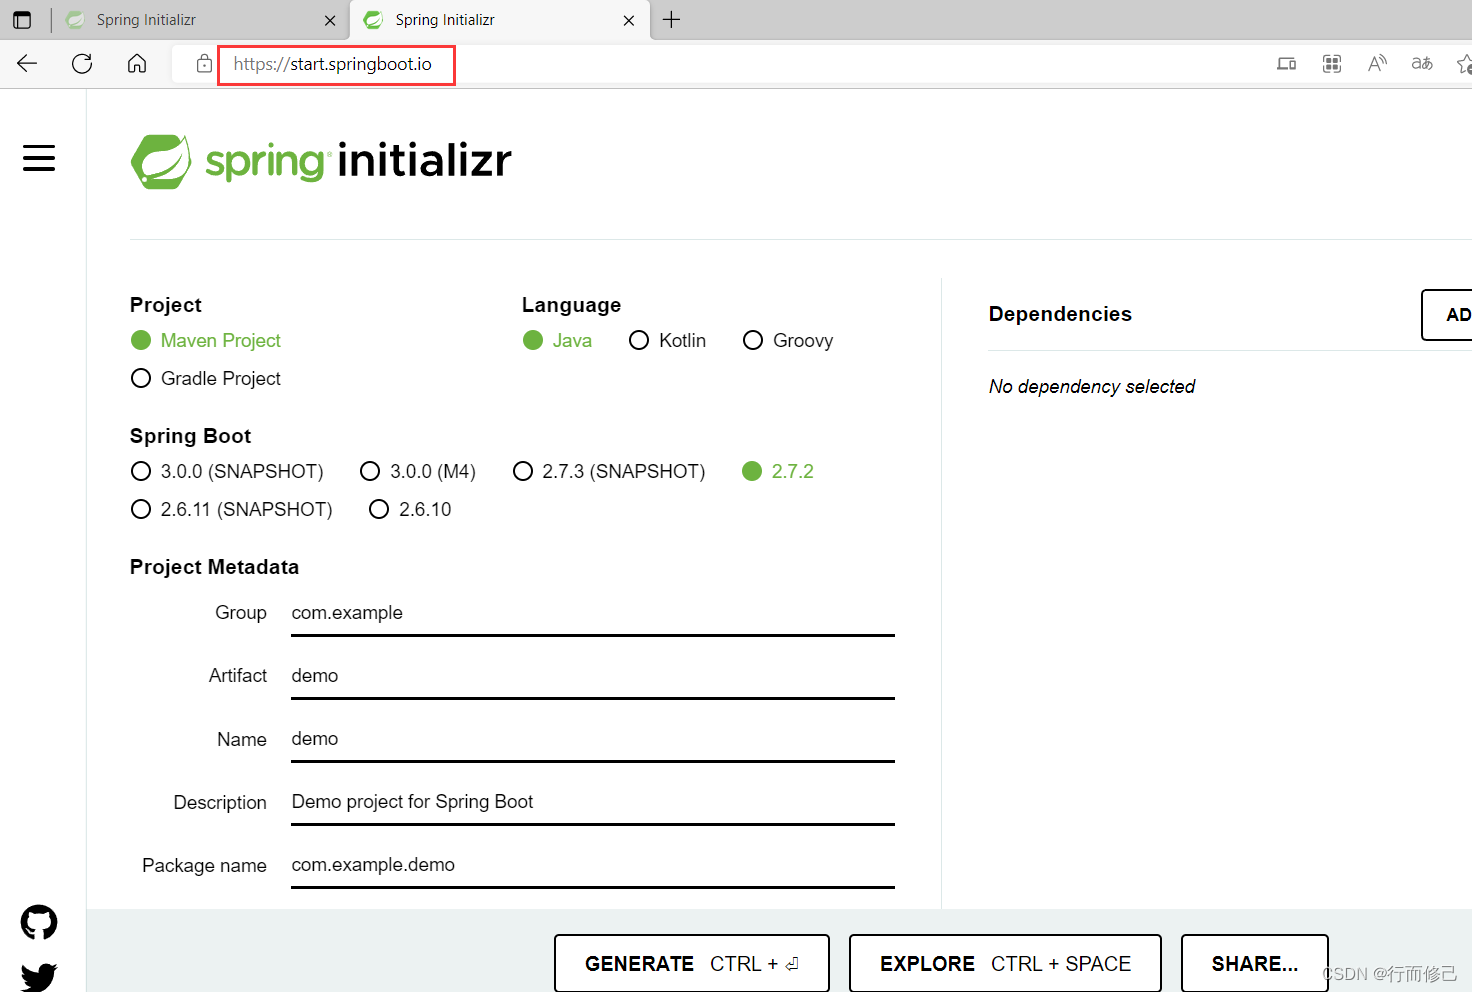1472x992 pixels.
Task: Click the EXPLORE button
Action: click(1005, 964)
